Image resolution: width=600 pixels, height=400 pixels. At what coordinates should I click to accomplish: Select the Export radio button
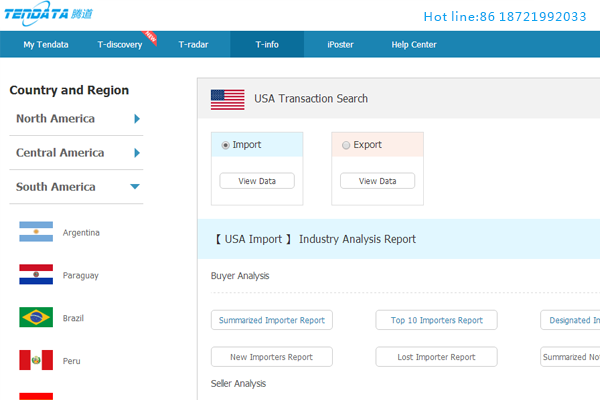[x=346, y=145]
